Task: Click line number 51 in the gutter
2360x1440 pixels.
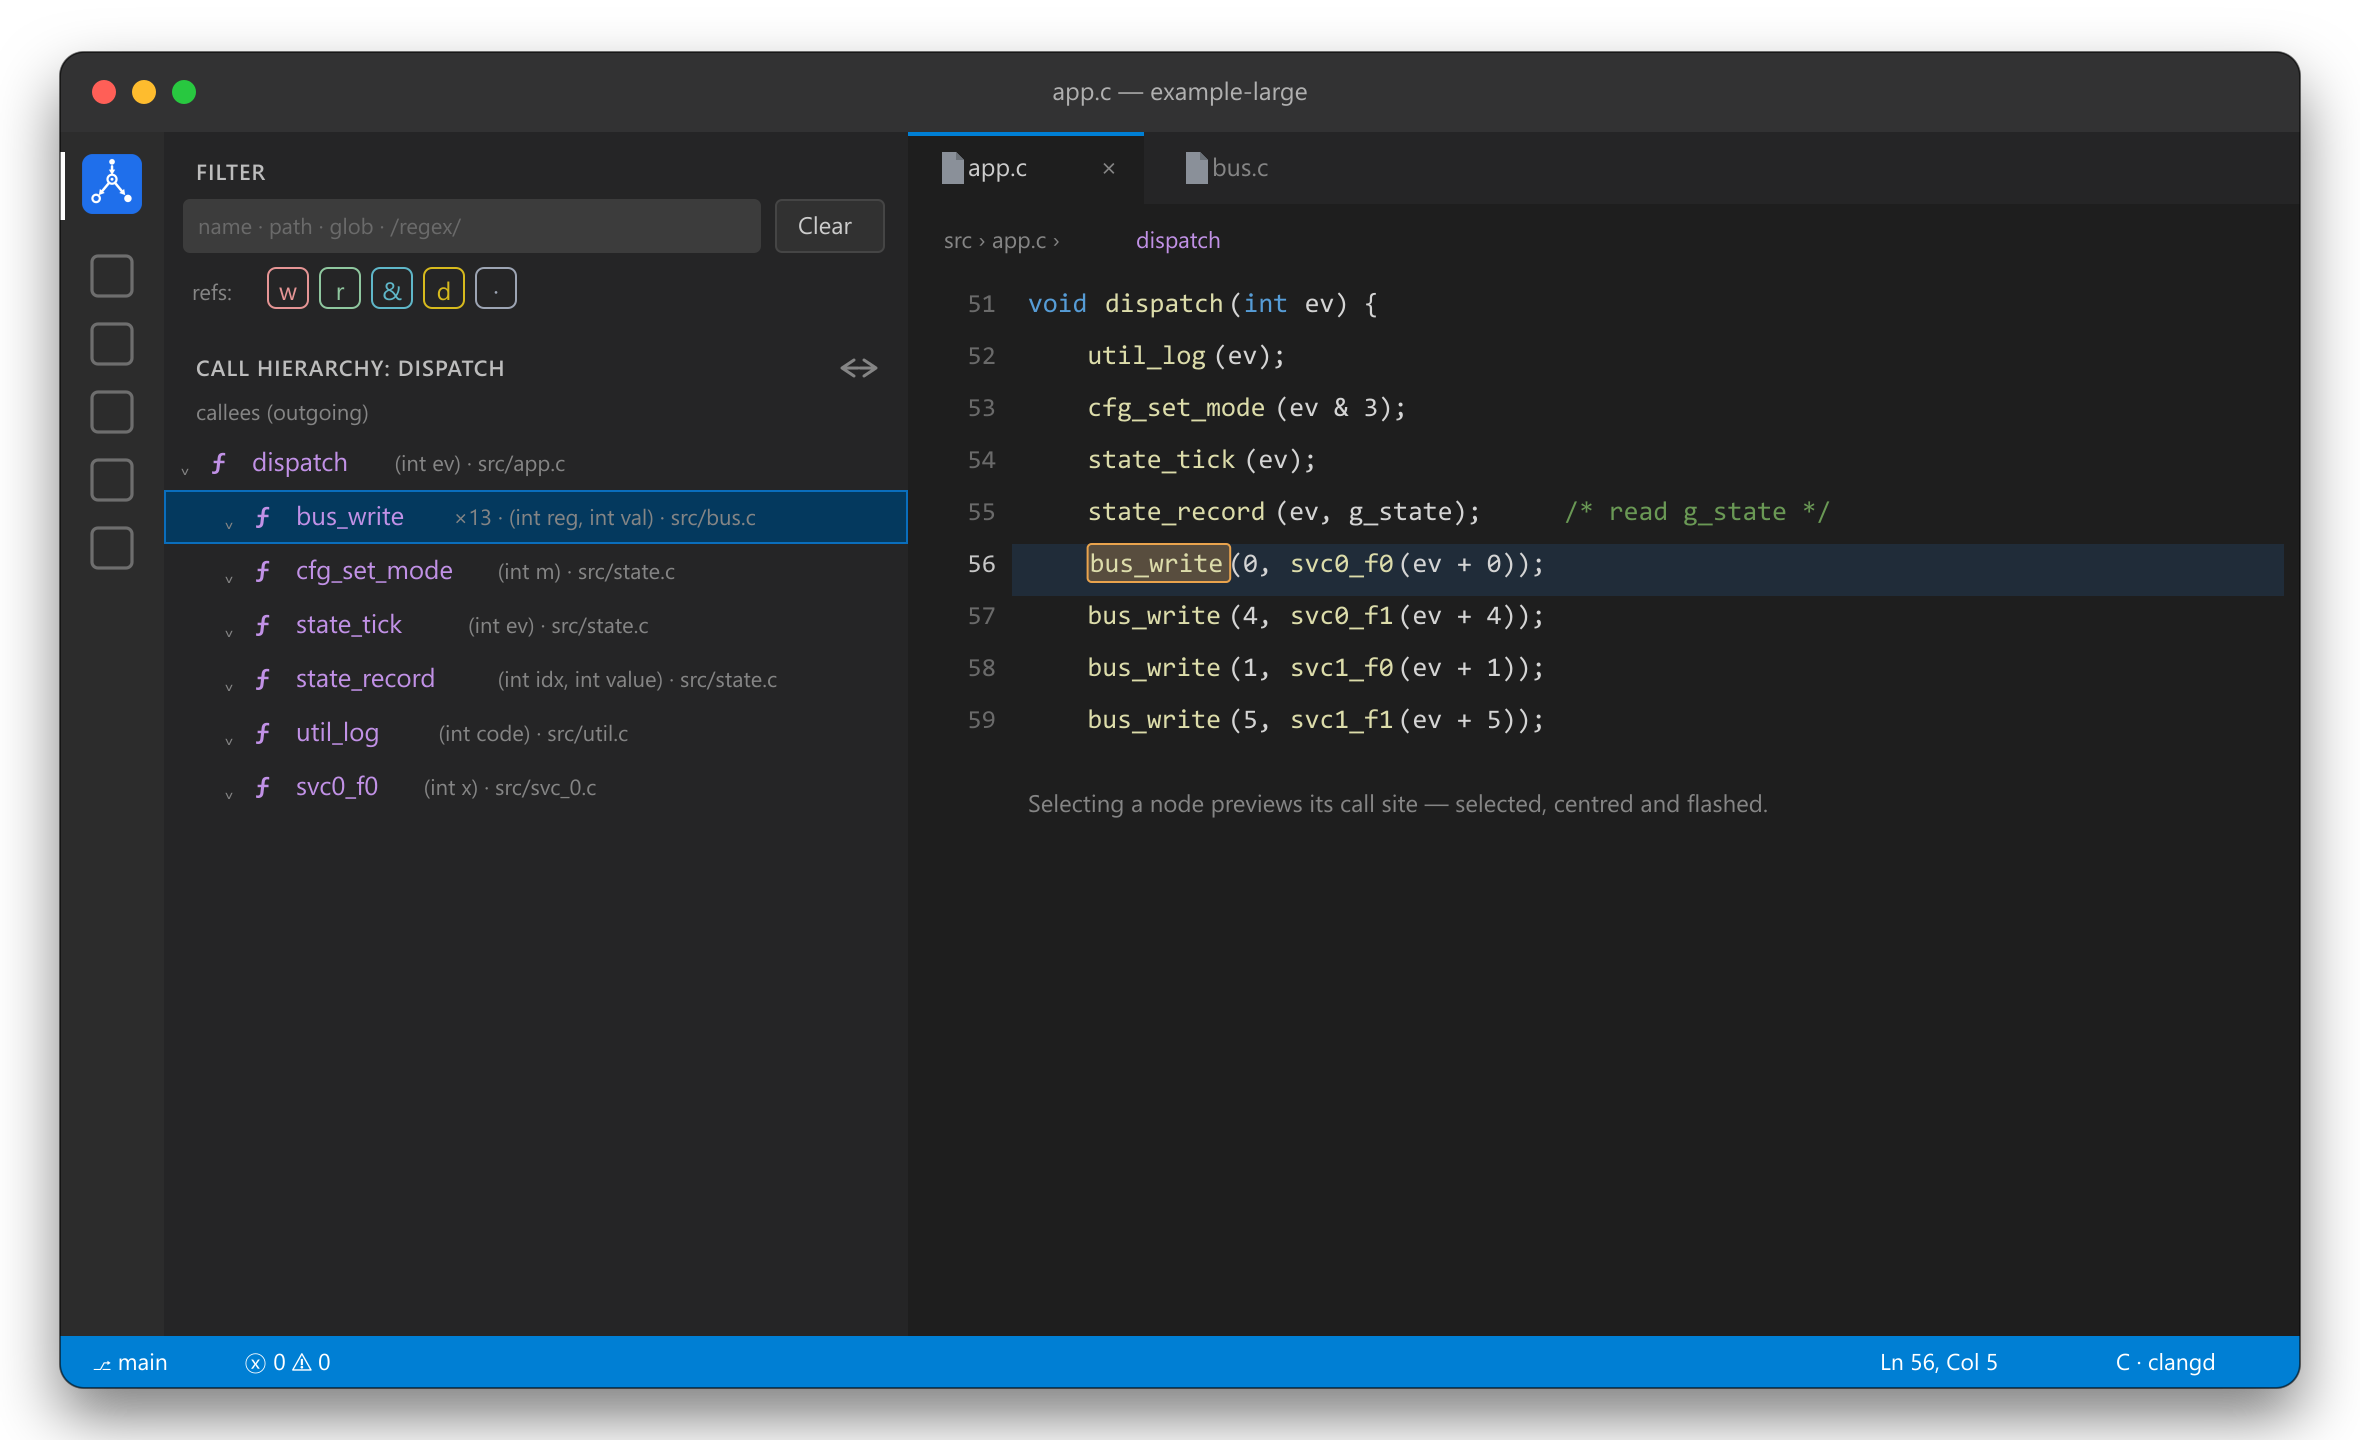Action: [x=981, y=304]
